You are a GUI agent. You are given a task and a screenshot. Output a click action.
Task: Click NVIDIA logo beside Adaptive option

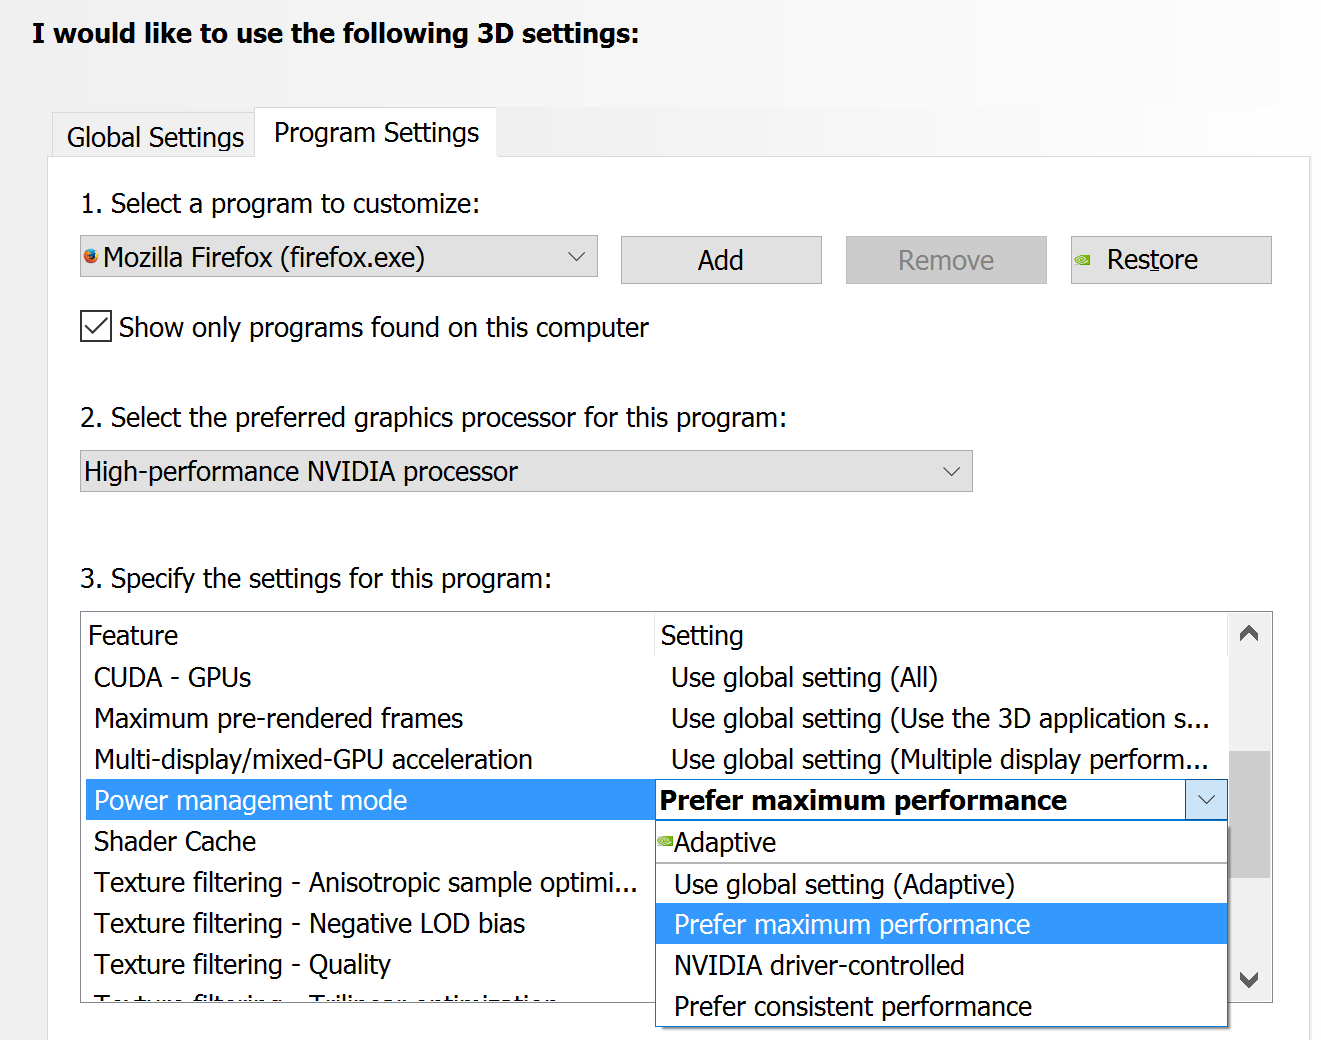click(x=665, y=841)
